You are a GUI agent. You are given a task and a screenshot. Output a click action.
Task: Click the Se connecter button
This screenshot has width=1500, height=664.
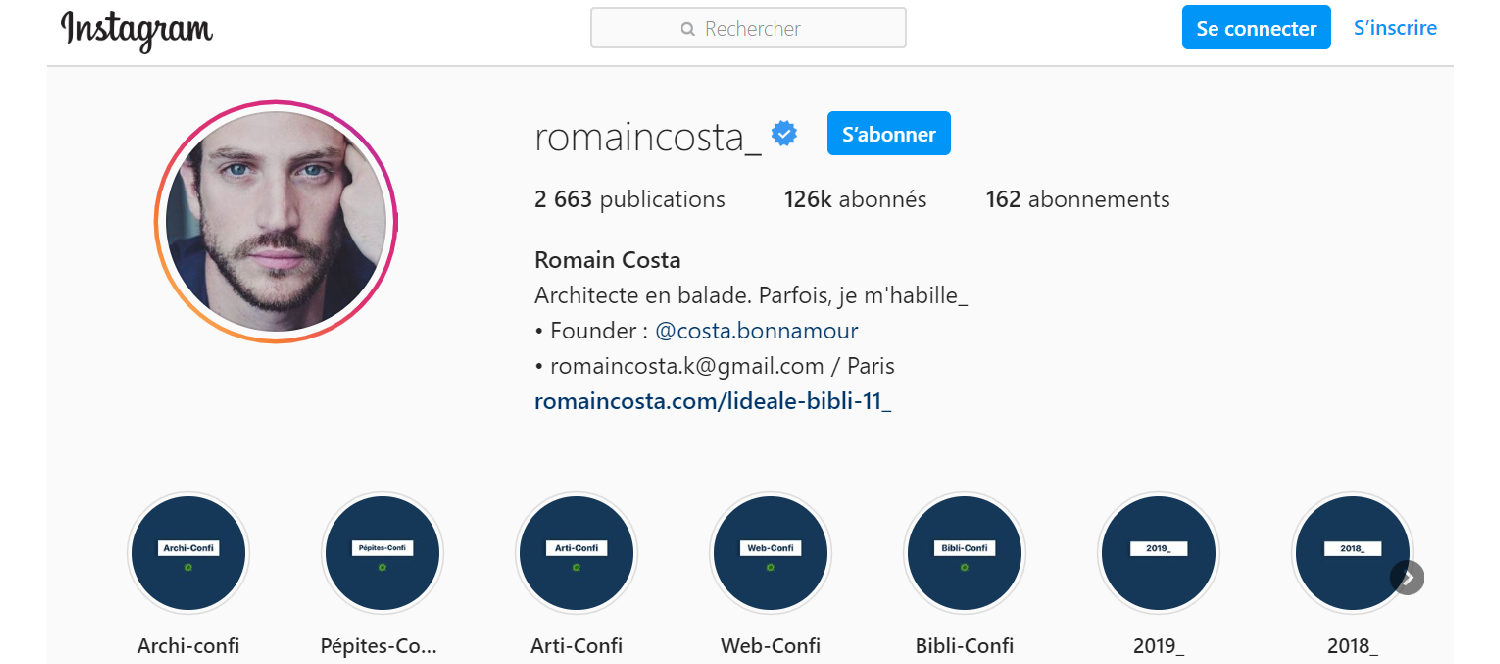click(1256, 28)
